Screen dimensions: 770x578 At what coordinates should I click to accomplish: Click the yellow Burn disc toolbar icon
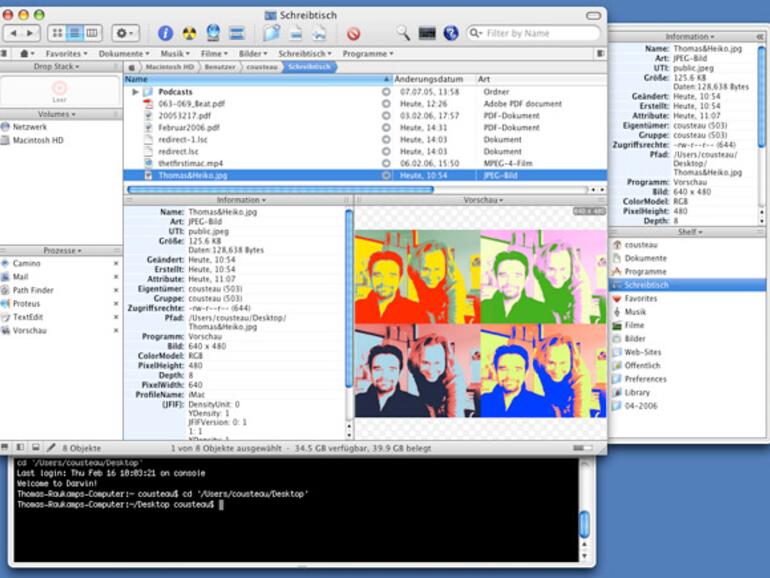(x=190, y=33)
